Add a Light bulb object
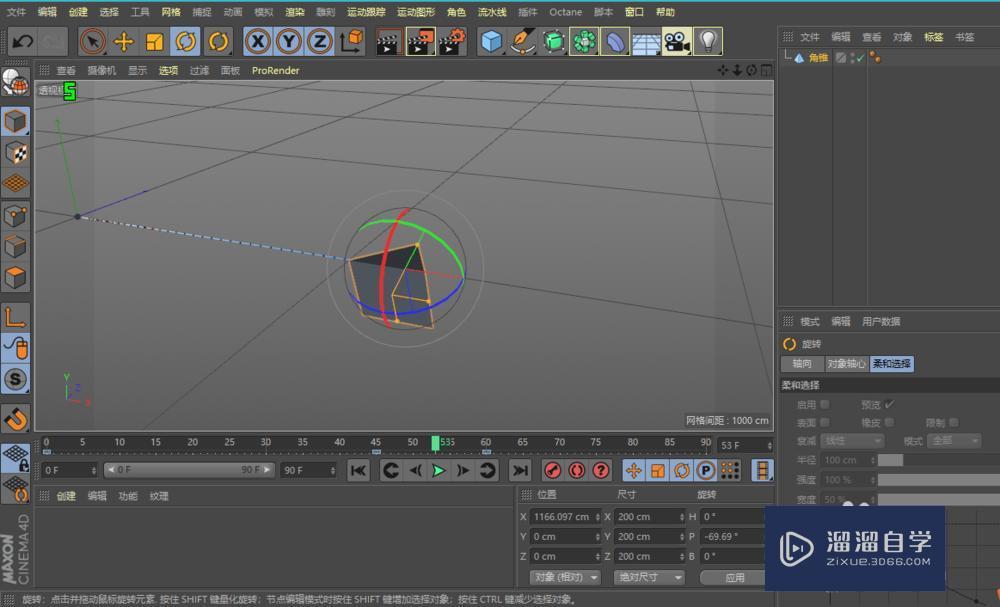The image size is (1000, 607). (708, 41)
